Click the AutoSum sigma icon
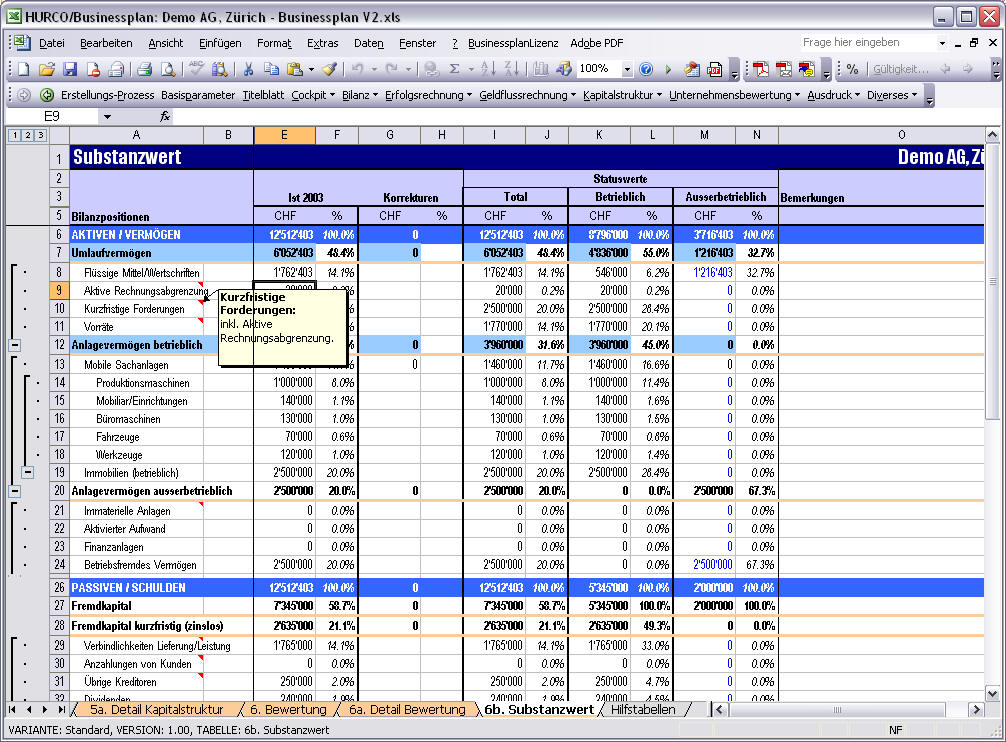The width and height of the screenshot is (1006, 742). [x=454, y=69]
